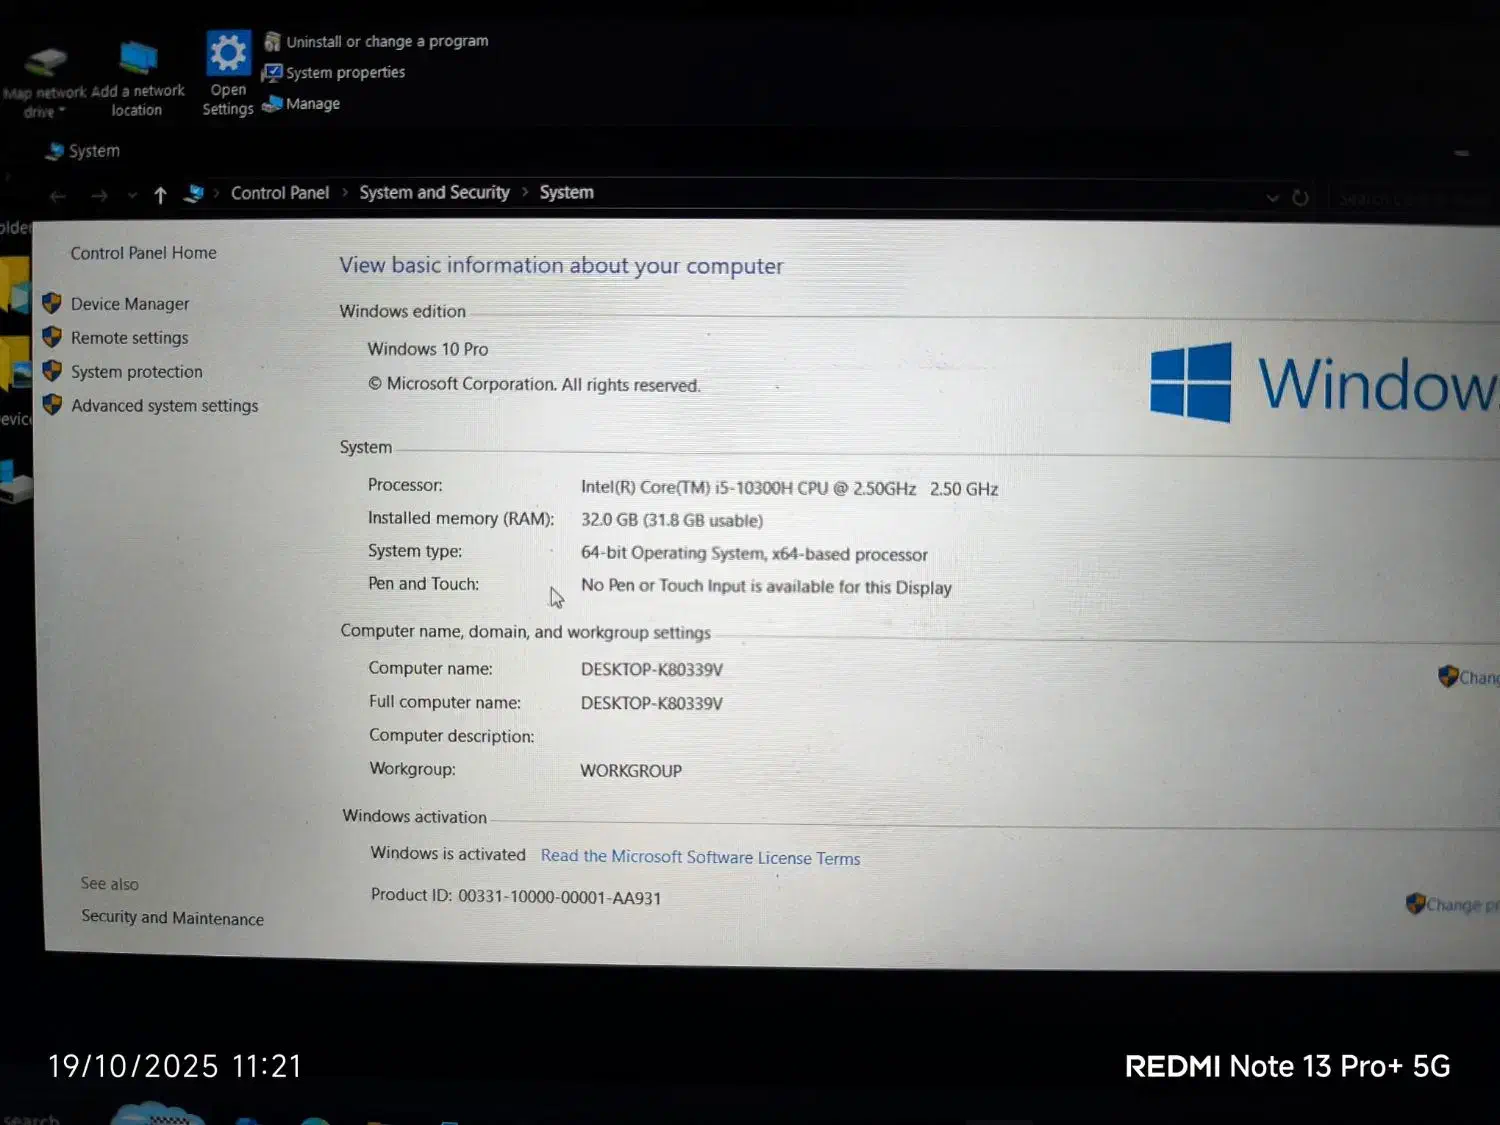This screenshot has width=1500, height=1125.
Task: Refresh the System page
Action: (1300, 198)
